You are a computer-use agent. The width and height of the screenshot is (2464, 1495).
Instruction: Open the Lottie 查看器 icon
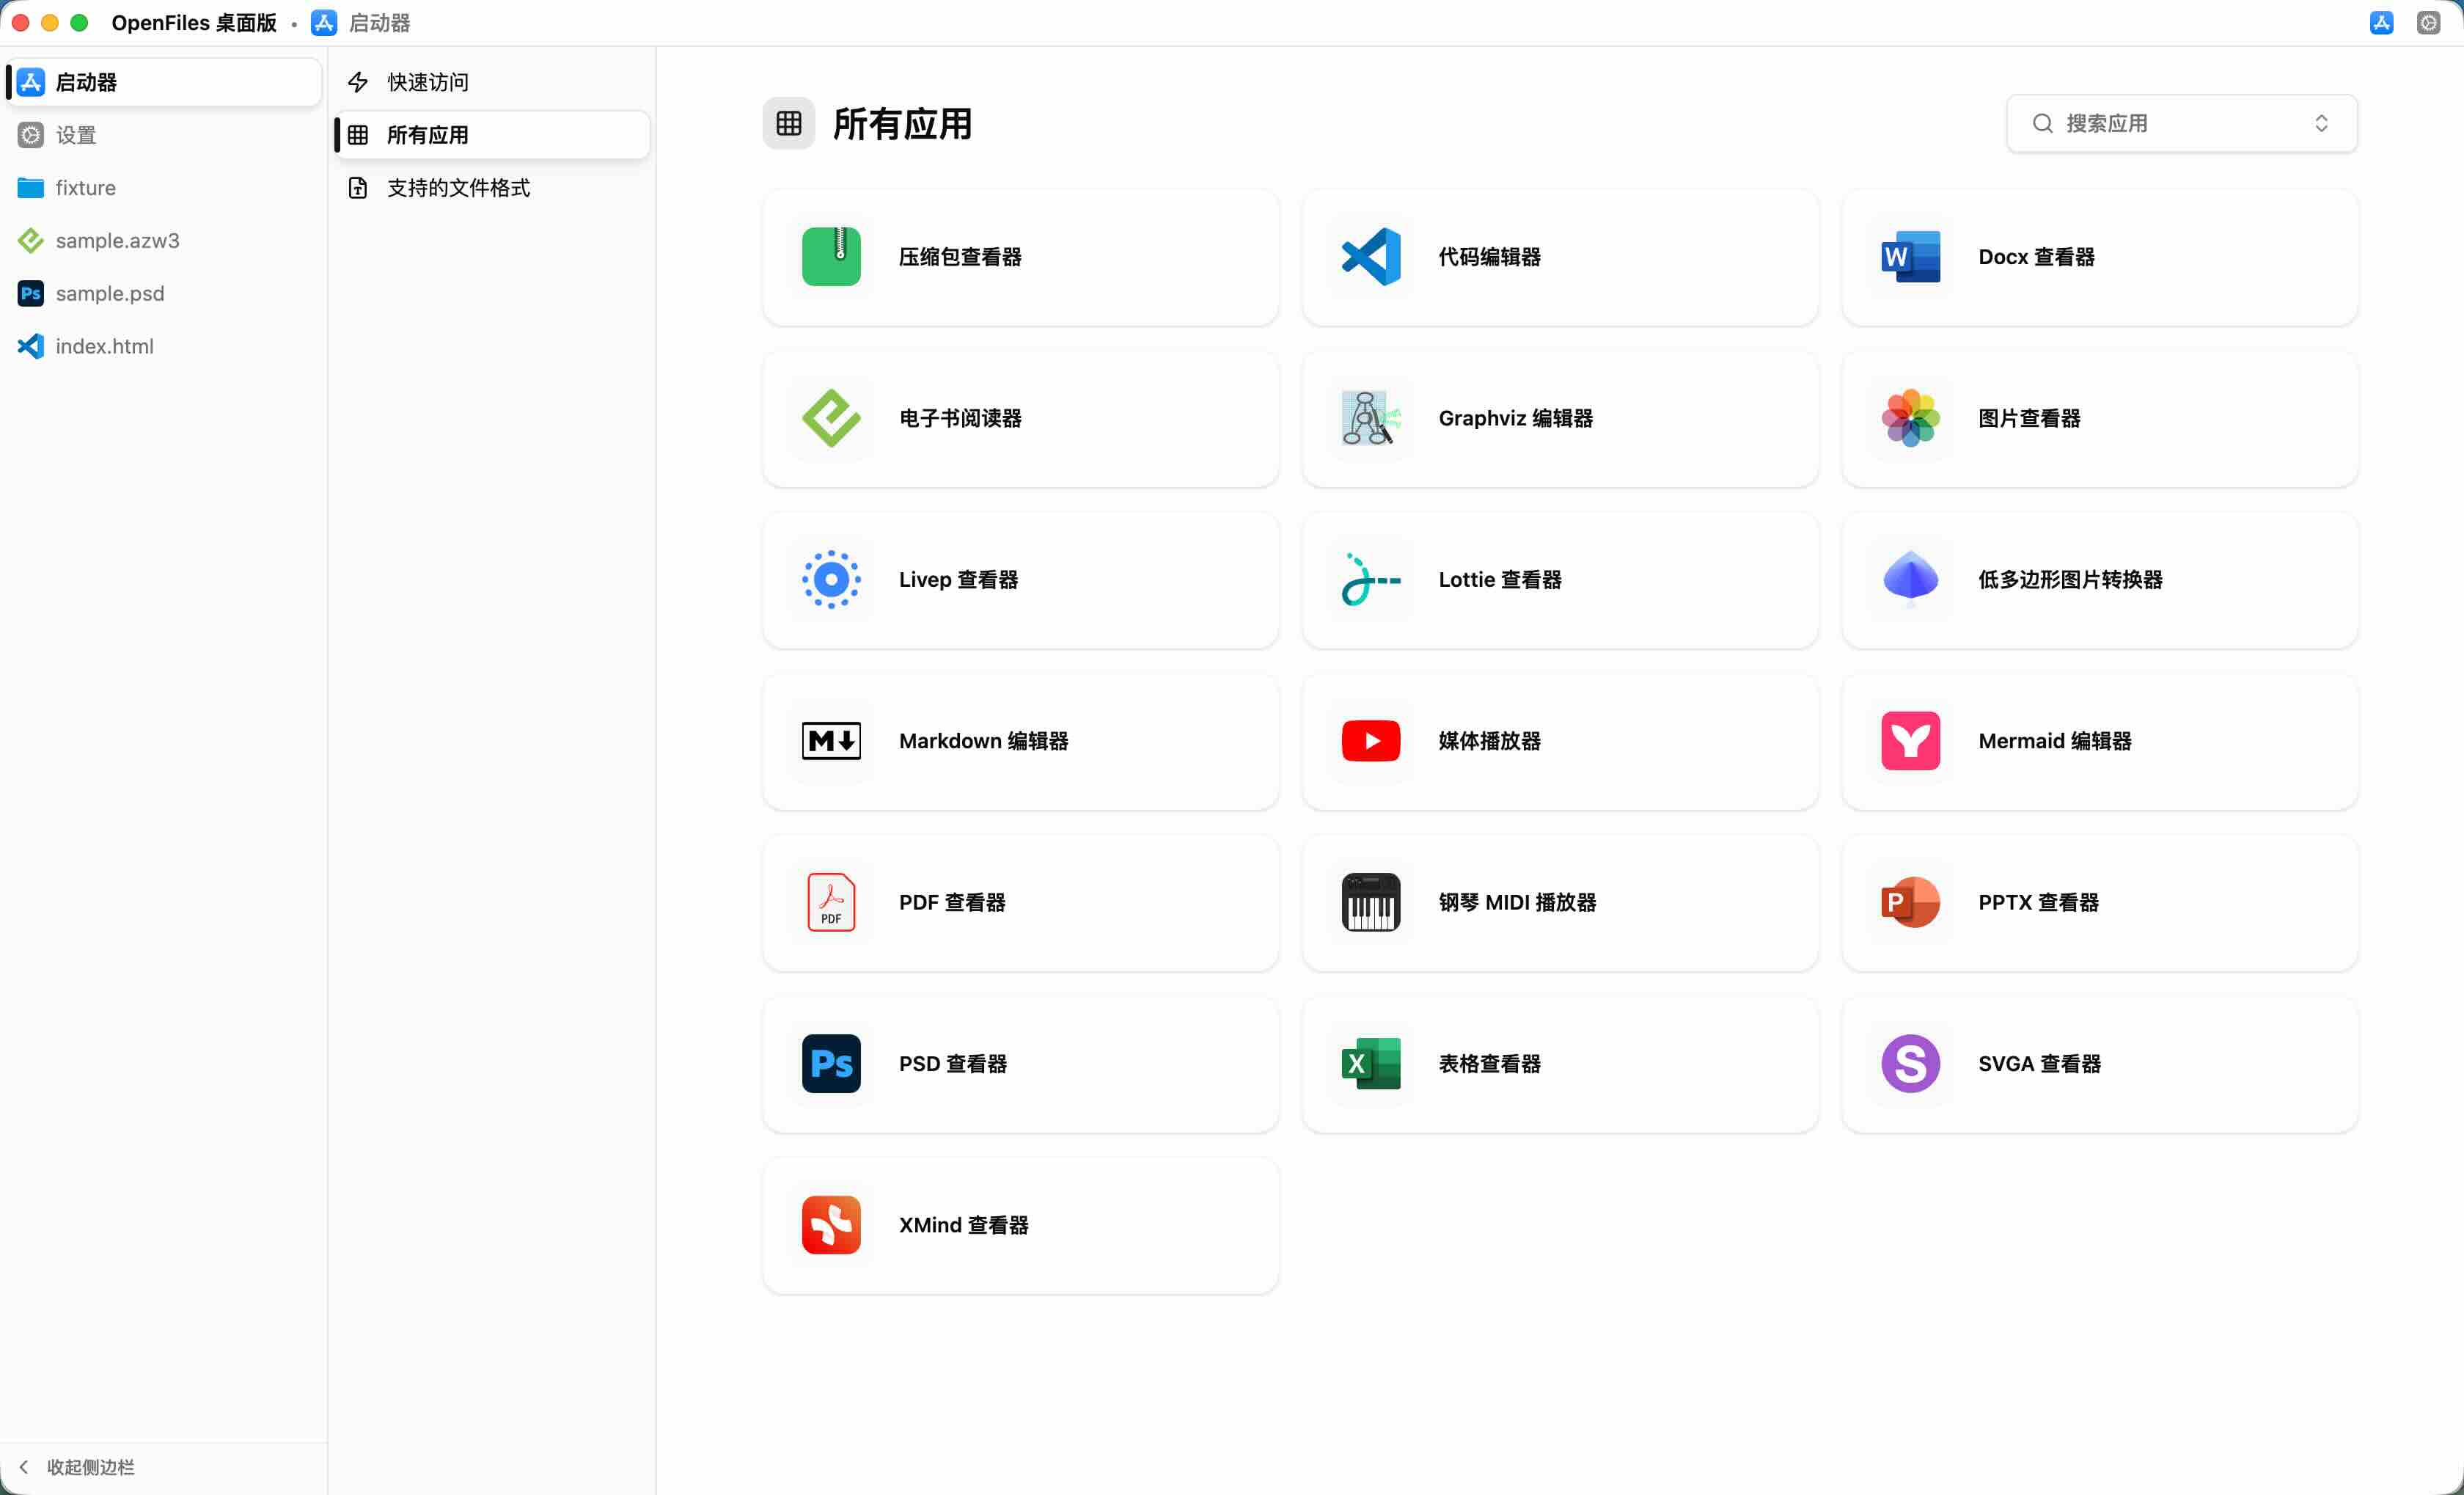(x=1370, y=579)
